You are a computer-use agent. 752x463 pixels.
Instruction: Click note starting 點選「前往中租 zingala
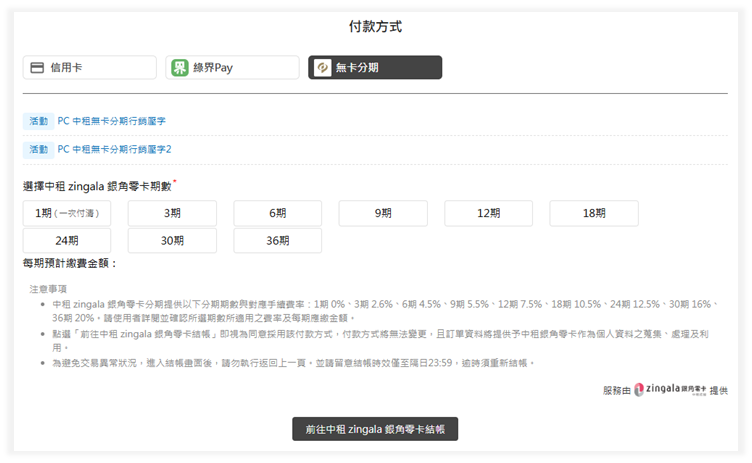pos(380,341)
